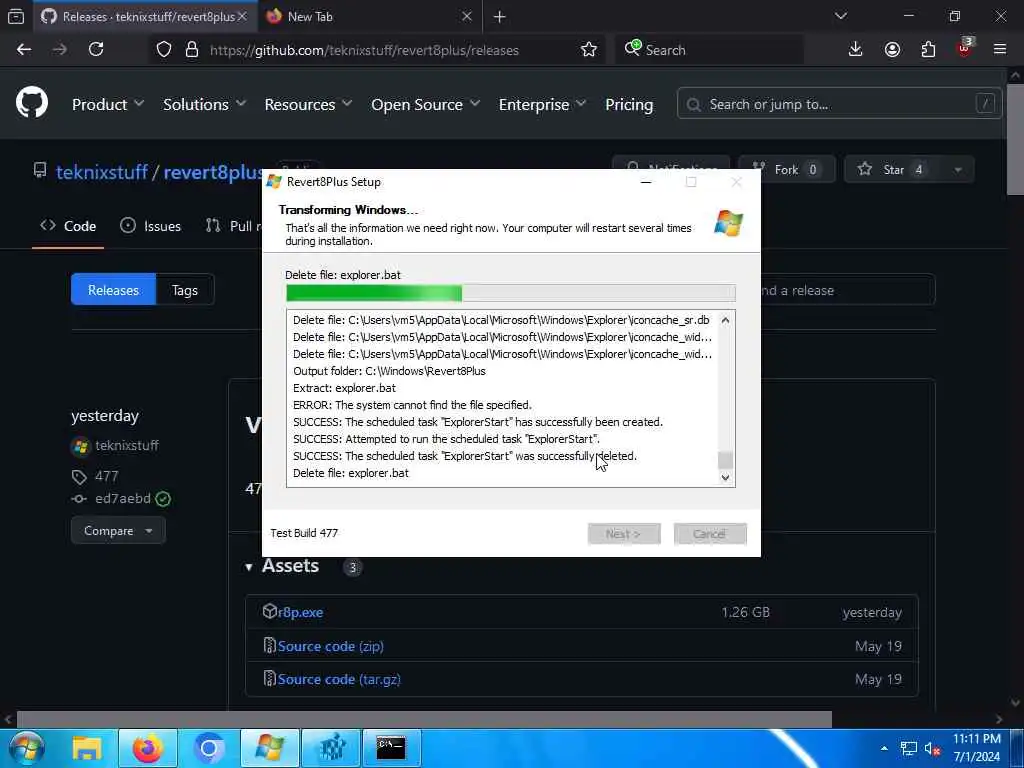Viewport: 1024px width, 768px height.
Task: Open uBlock extension icon with badge
Action: [965, 48]
